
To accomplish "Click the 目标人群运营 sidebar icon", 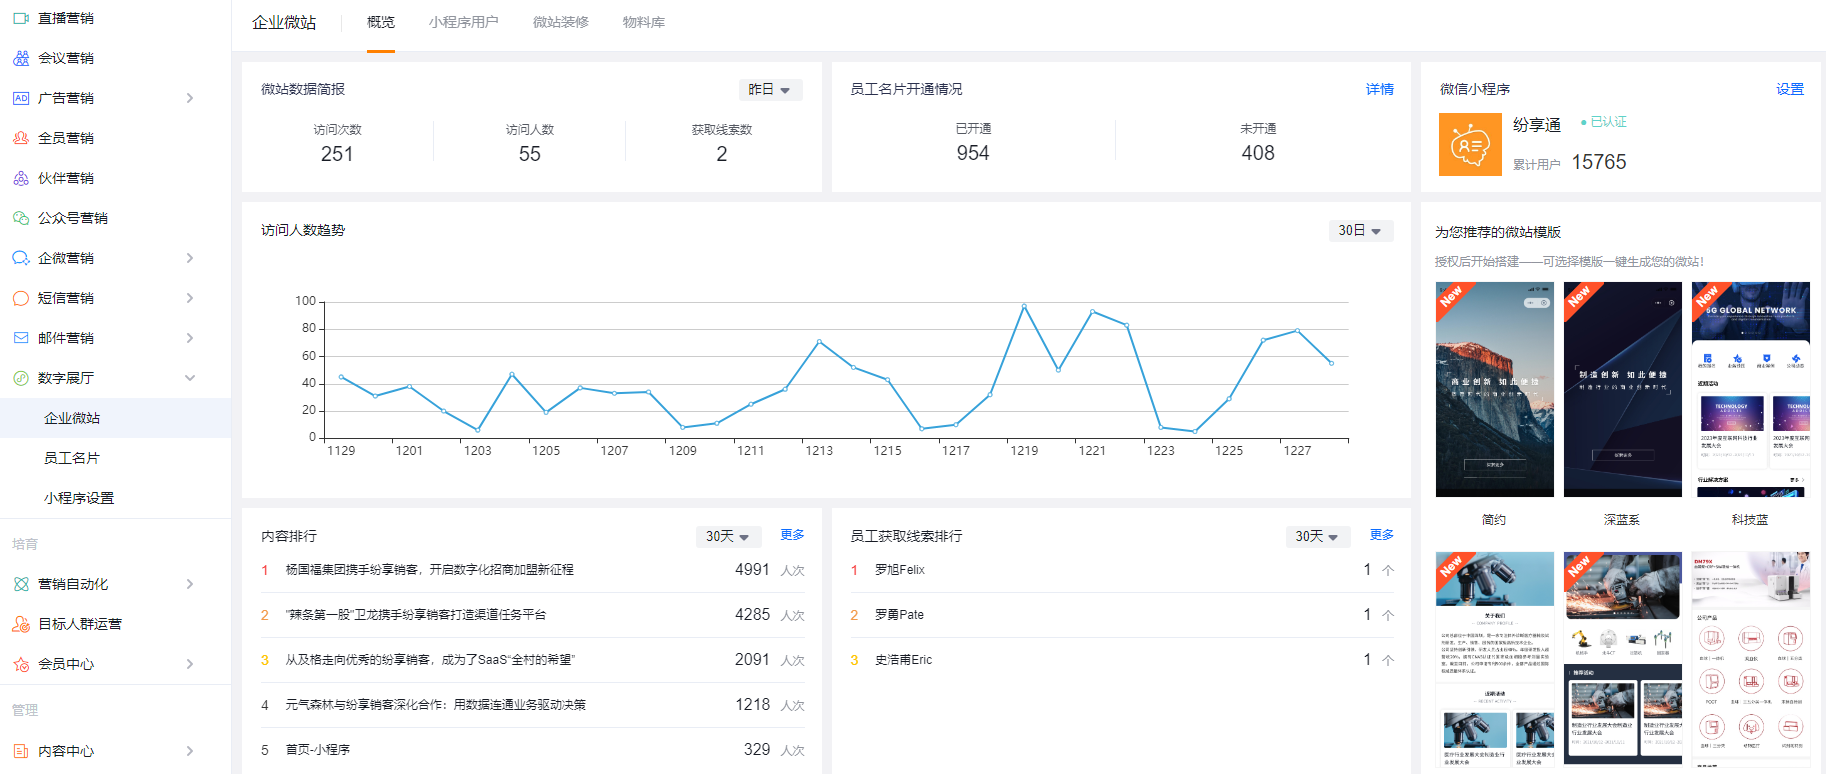I will point(21,624).
